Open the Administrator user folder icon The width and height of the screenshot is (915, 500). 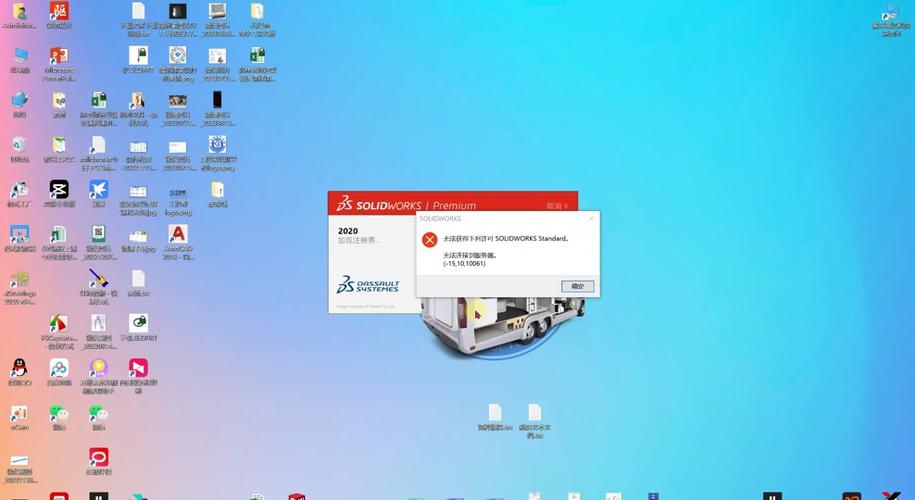point(19,15)
